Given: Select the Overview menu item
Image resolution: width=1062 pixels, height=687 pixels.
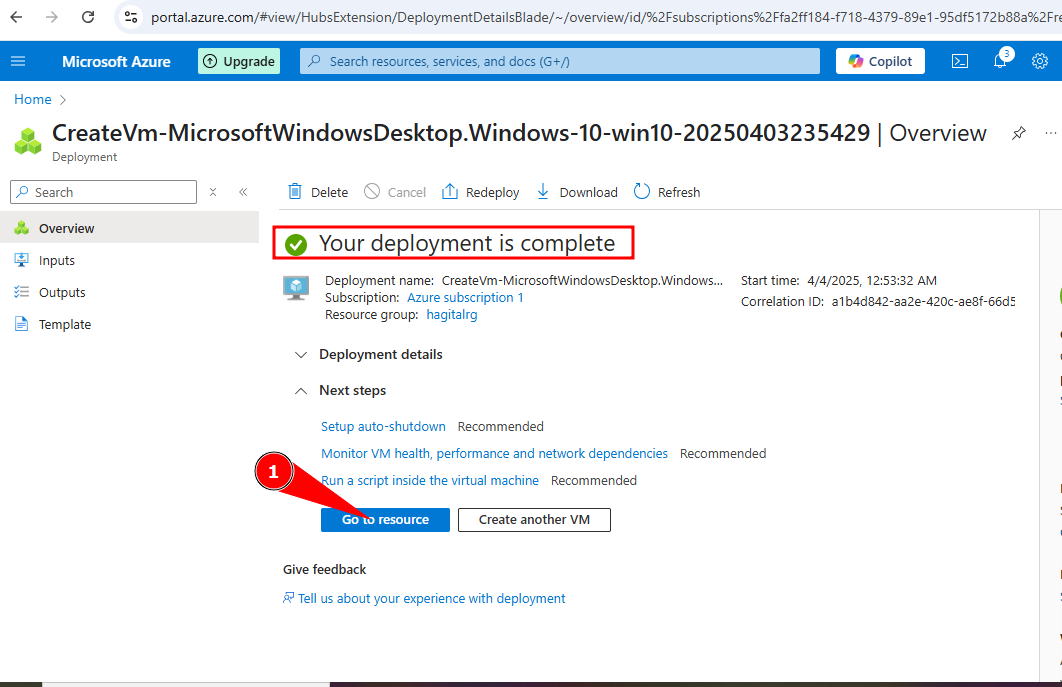Looking at the screenshot, I should 129,228.
